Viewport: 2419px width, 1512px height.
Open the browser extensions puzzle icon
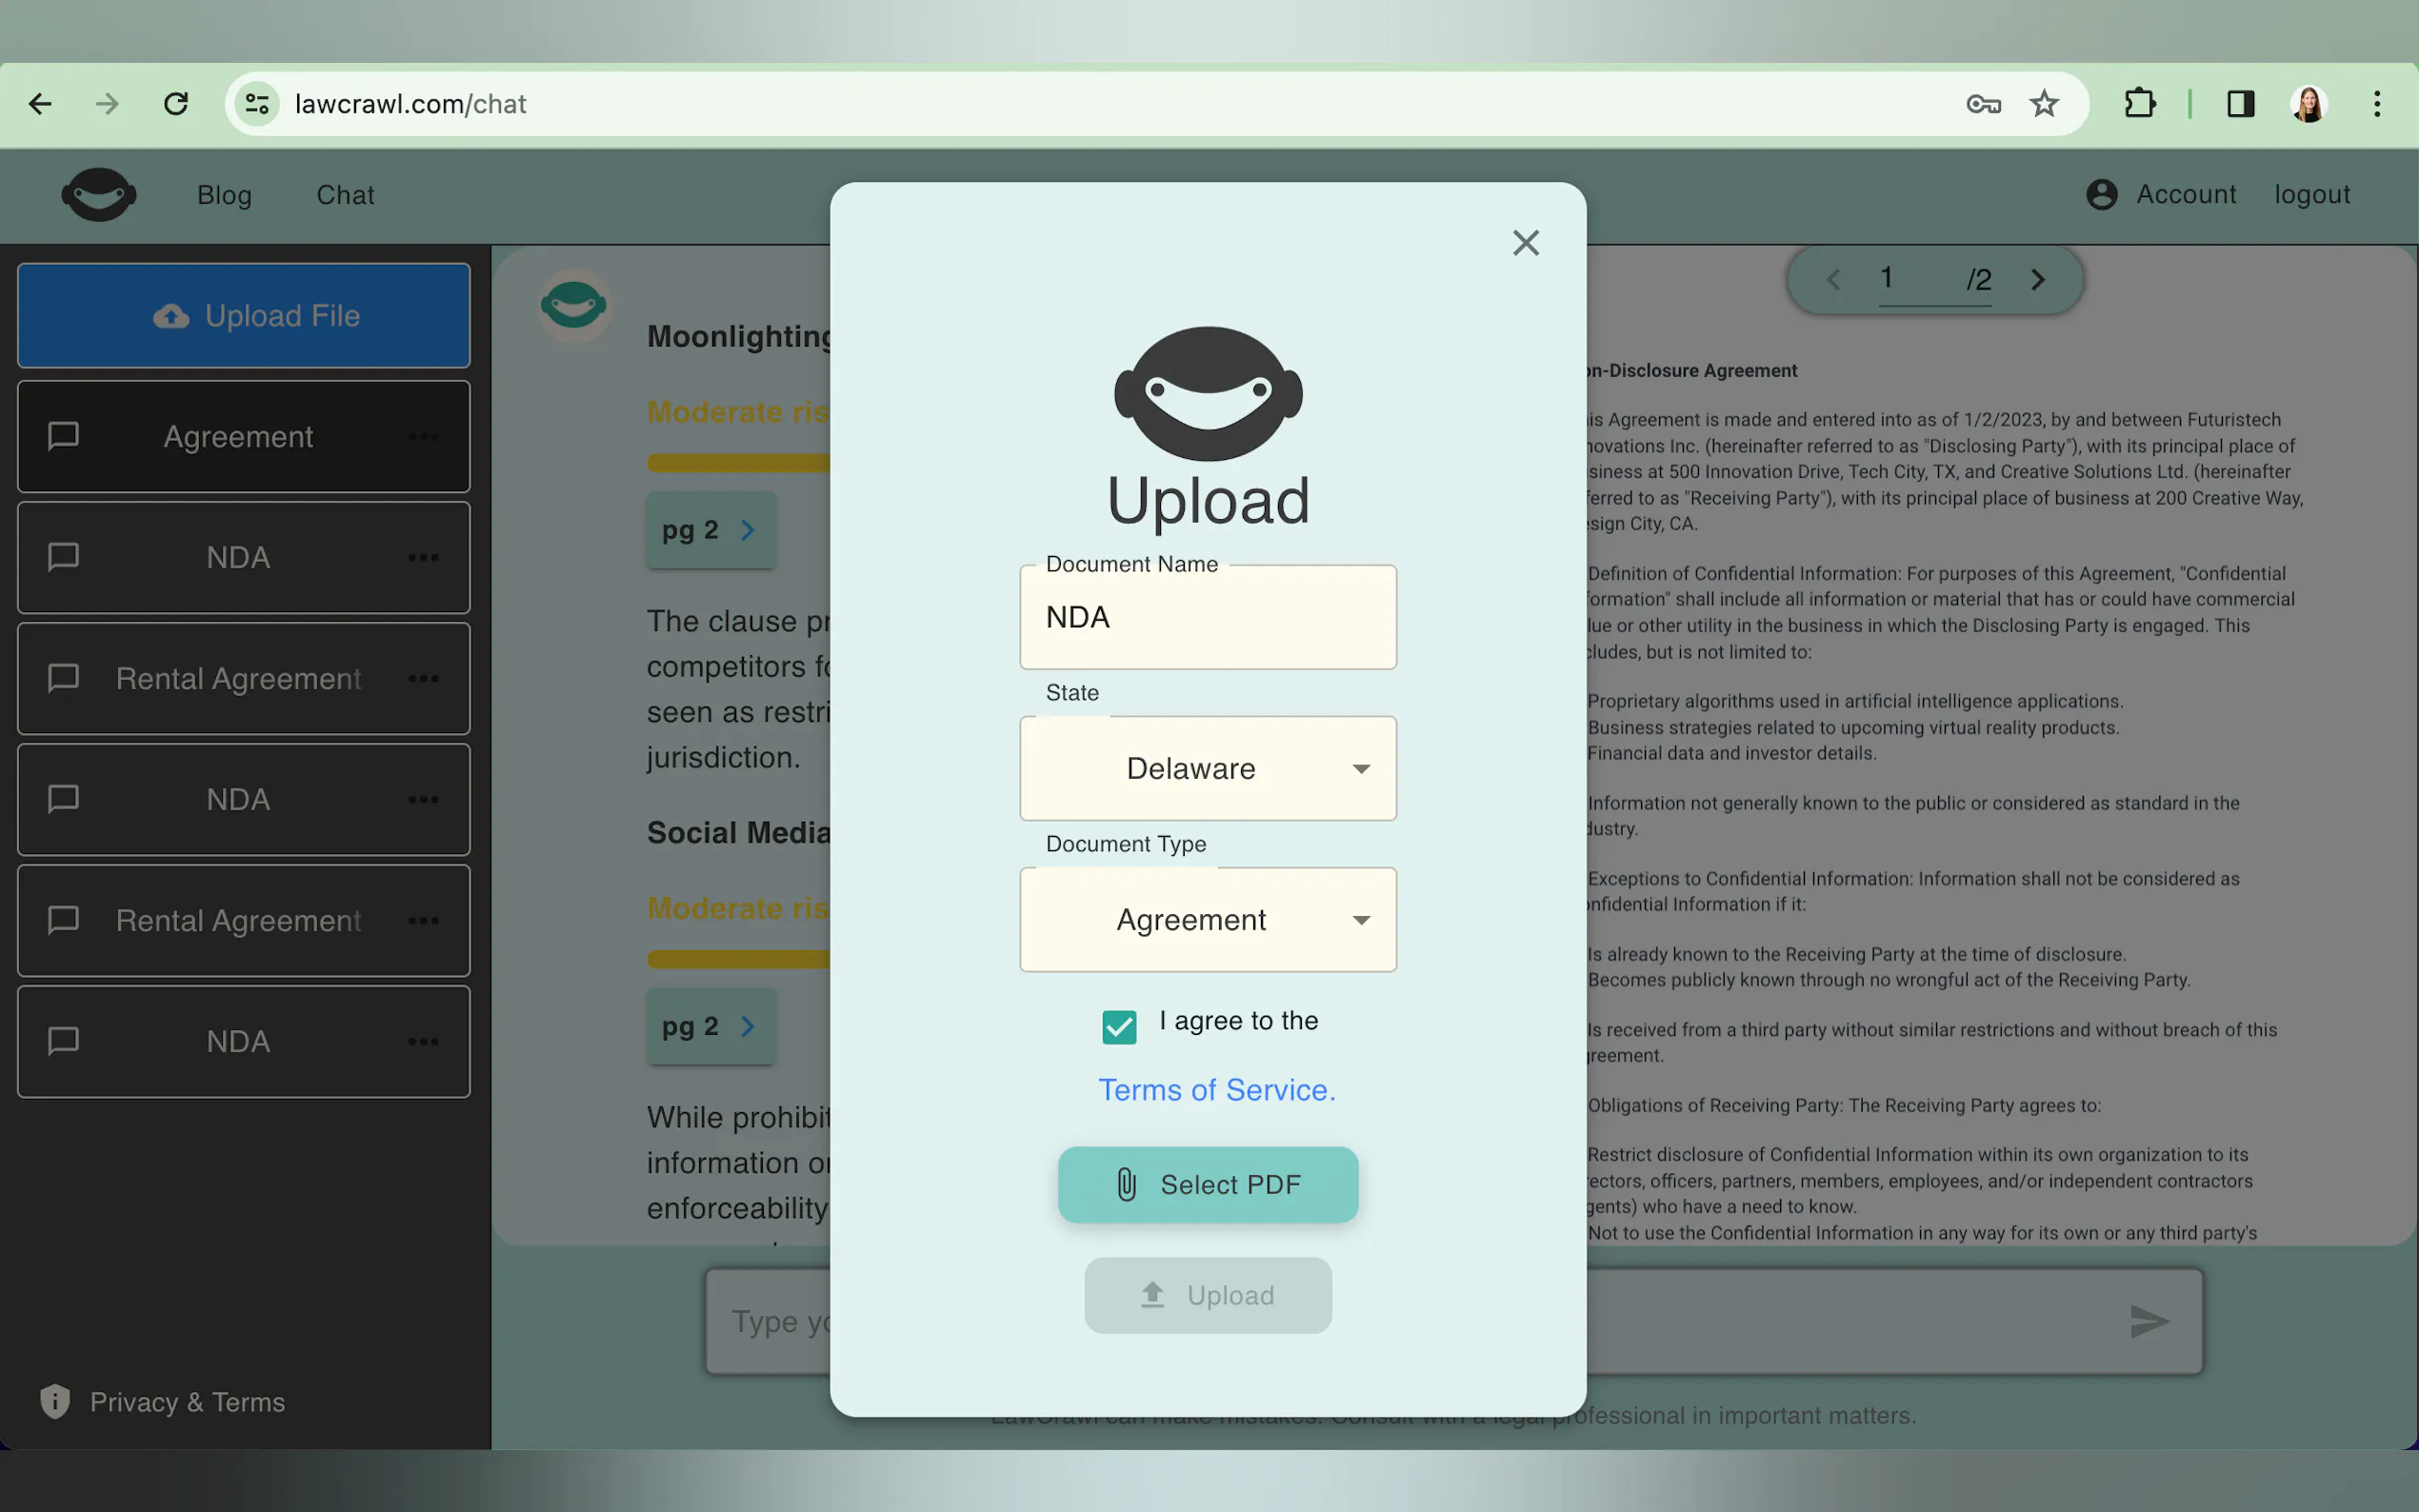2139,104
